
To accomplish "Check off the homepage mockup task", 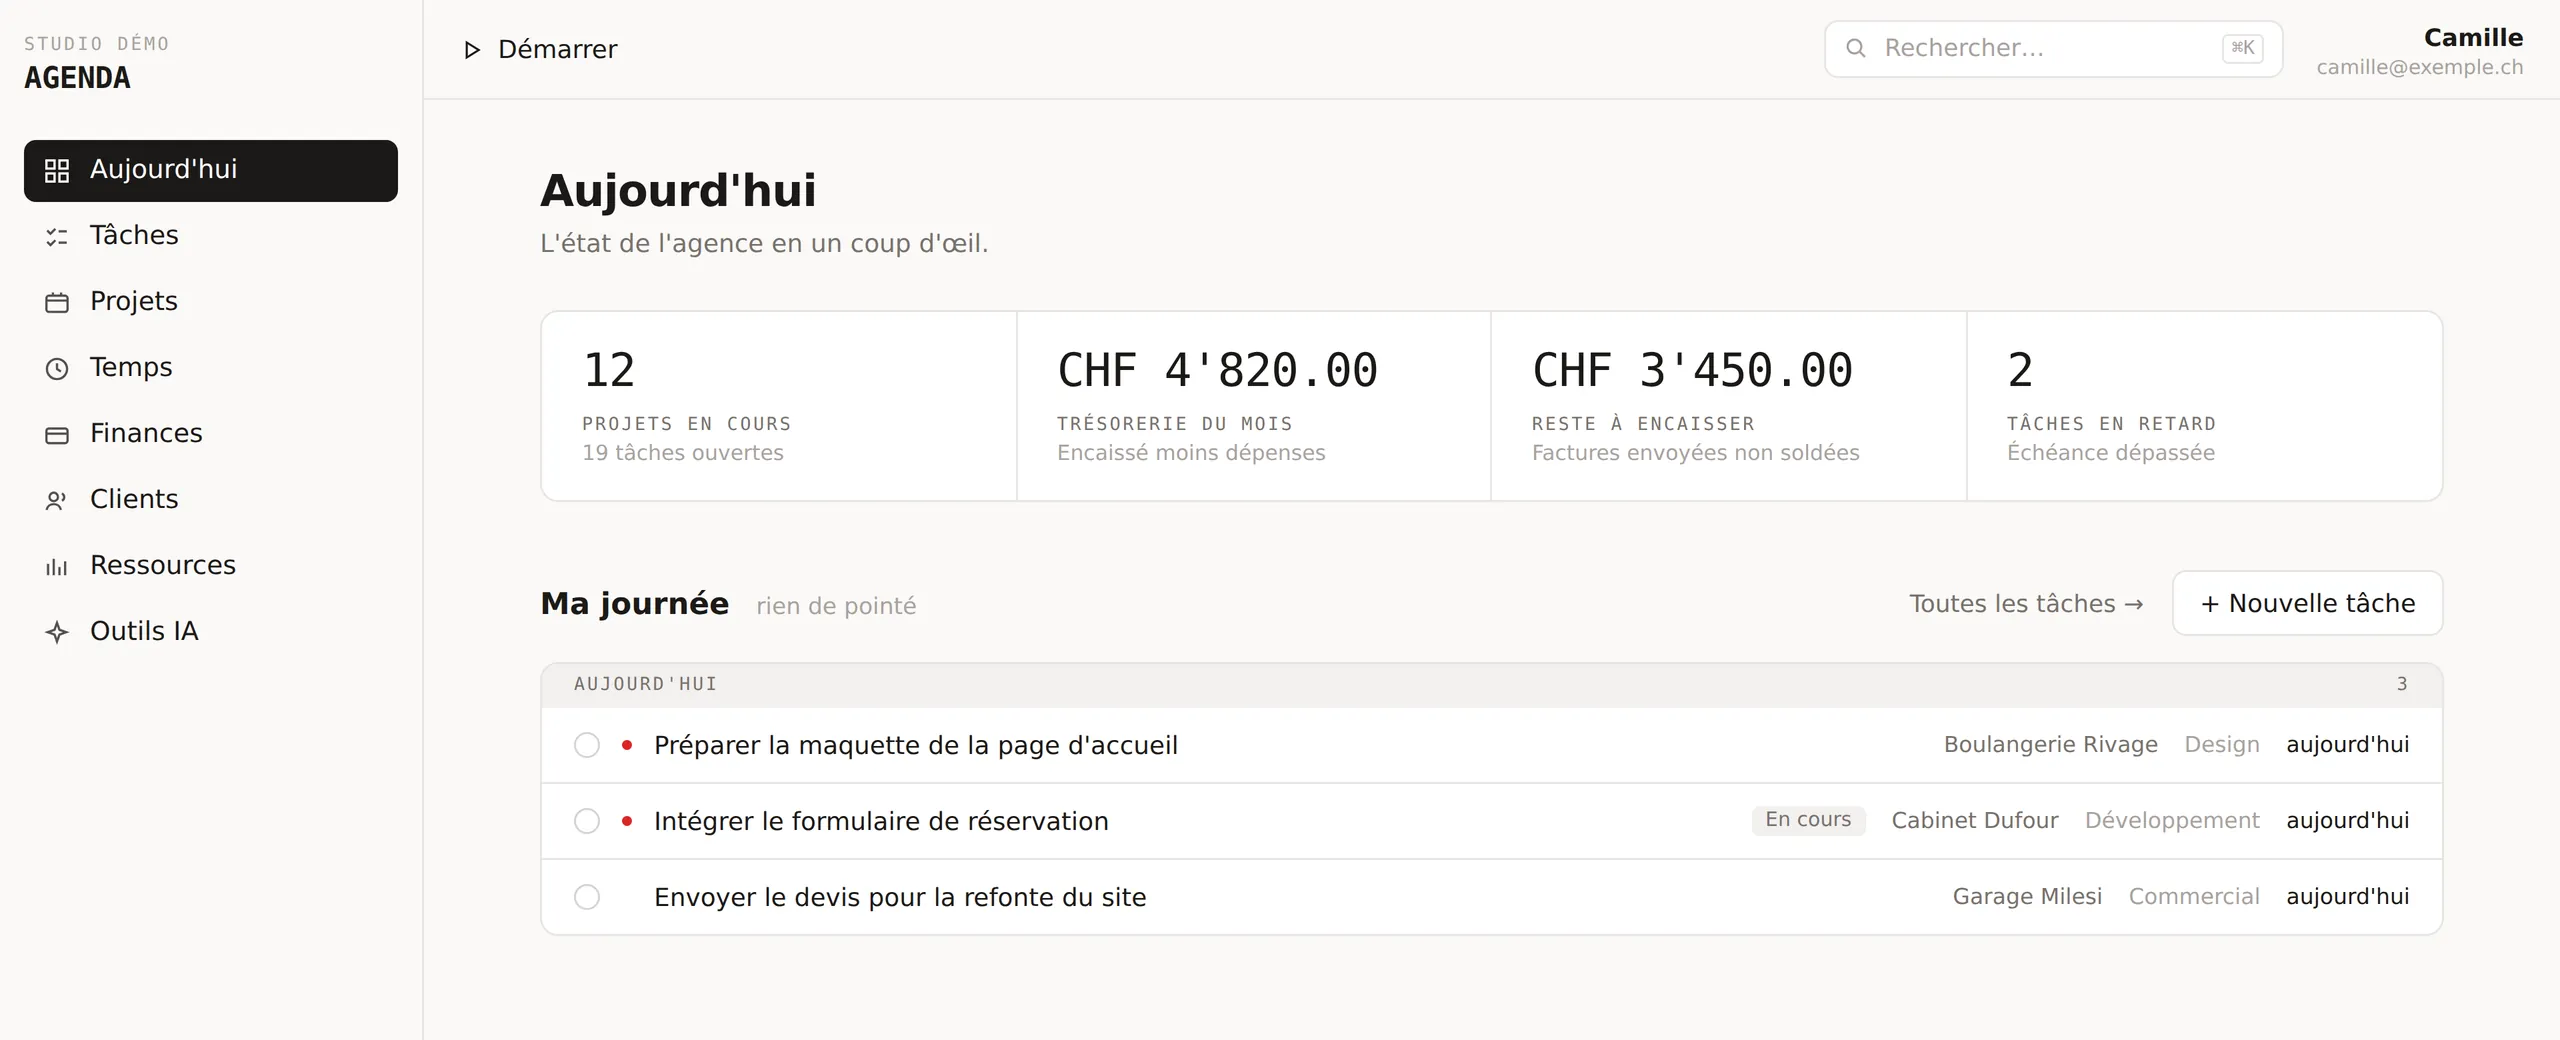I will pyautogui.click(x=587, y=745).
